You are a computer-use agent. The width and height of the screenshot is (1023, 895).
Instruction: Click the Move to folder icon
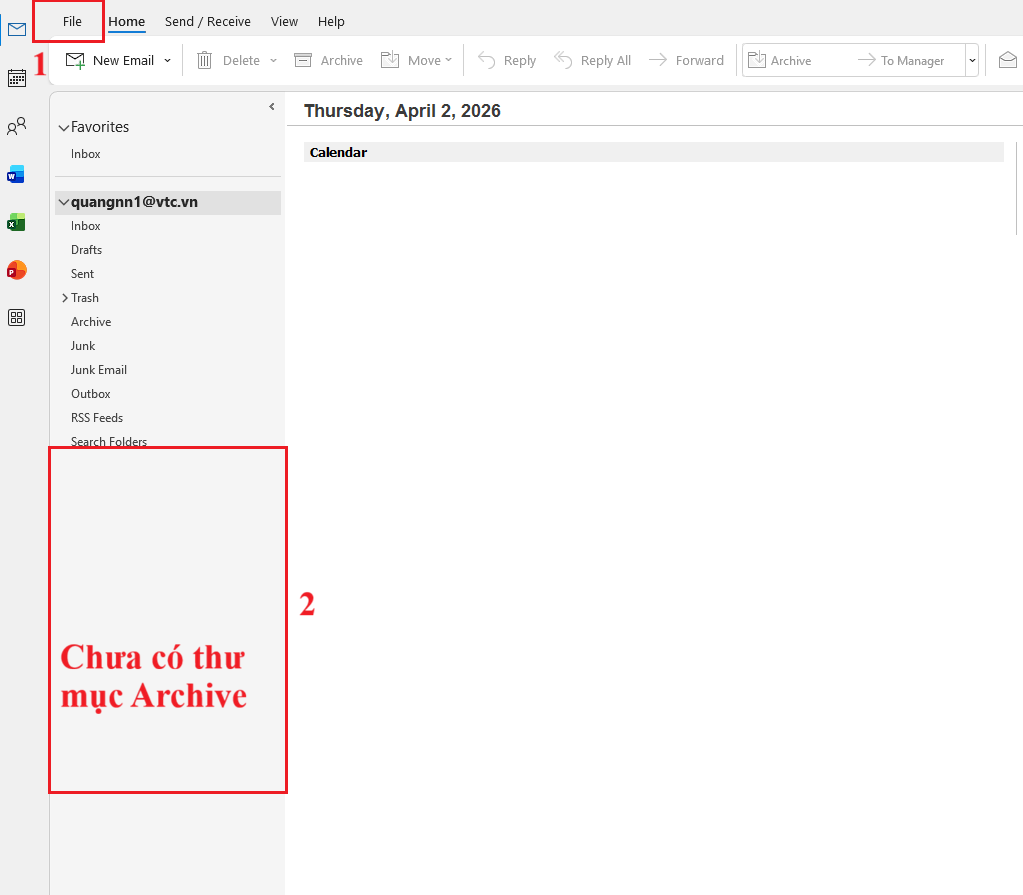coord(390,60)
